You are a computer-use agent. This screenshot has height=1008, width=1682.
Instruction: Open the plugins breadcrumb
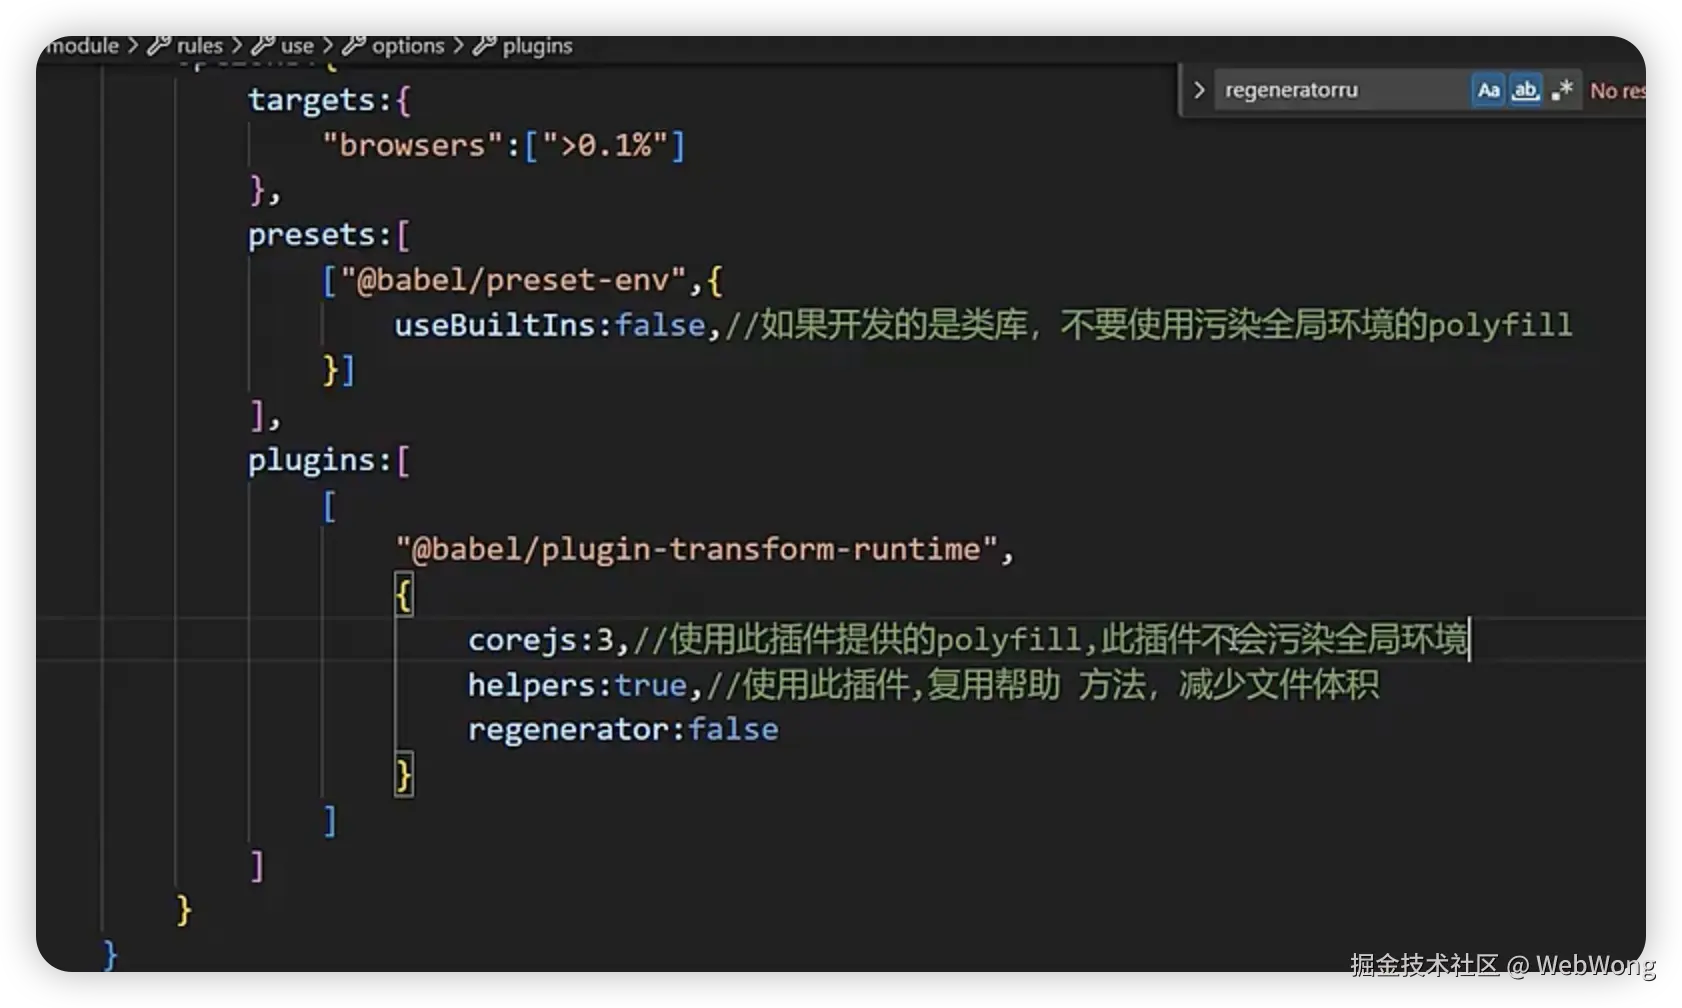pos(538,46)
